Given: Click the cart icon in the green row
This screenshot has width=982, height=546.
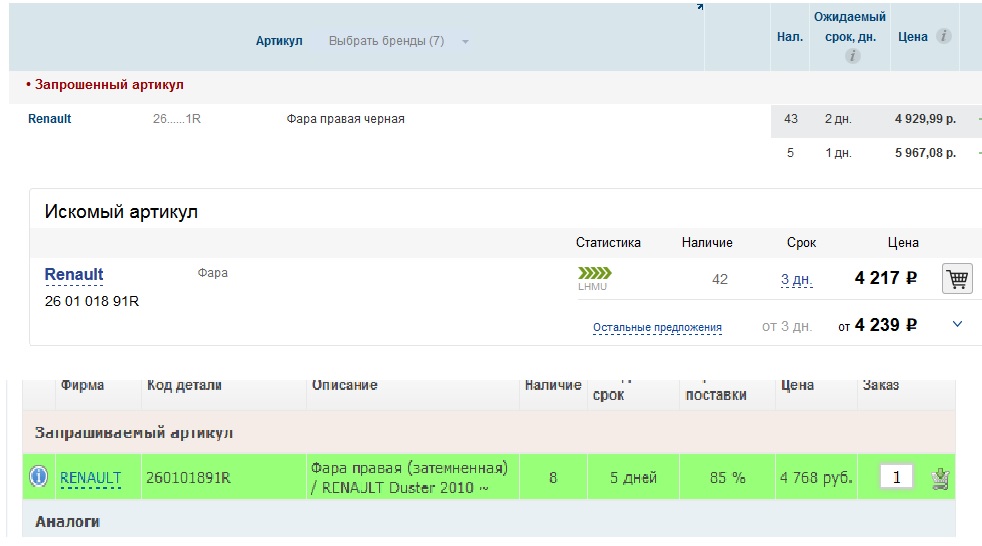Looking at the screenshot, I should (939, 478).
